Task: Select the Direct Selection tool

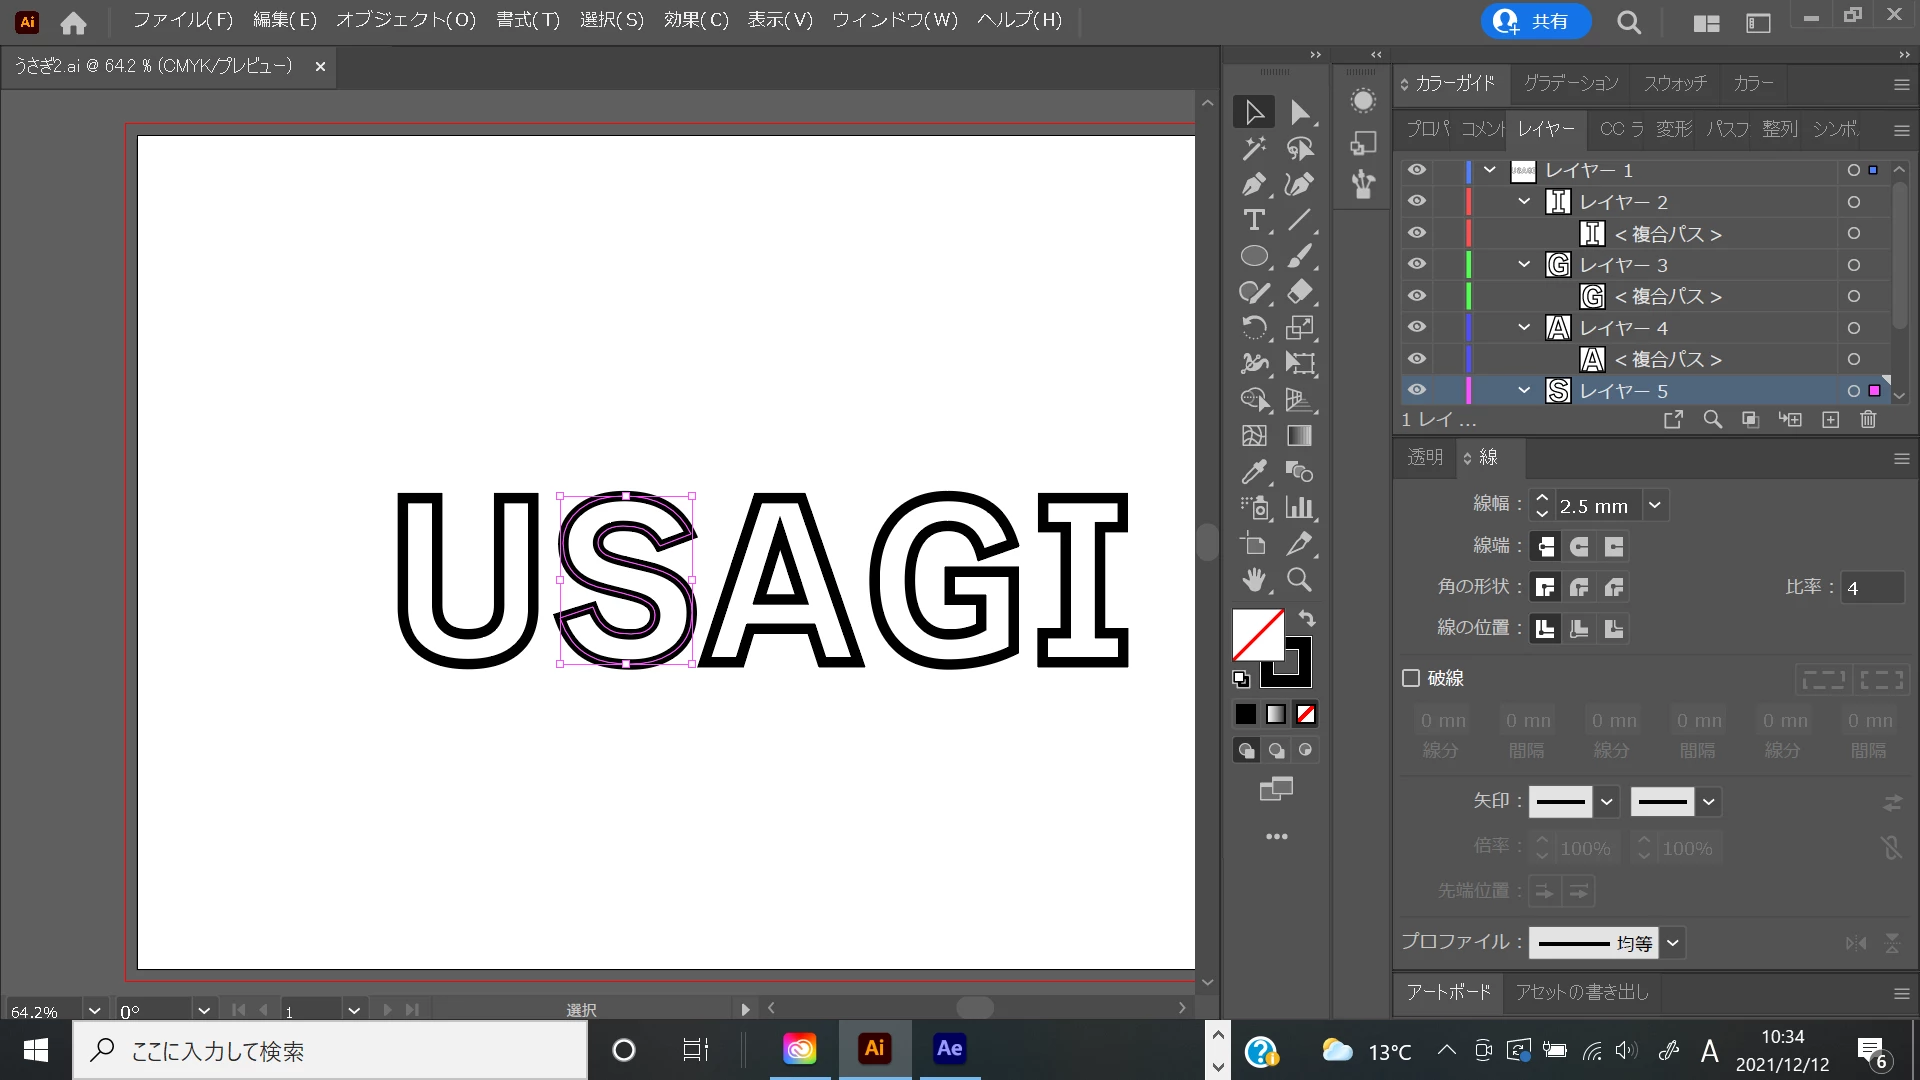Action: tap(1298, 112)
